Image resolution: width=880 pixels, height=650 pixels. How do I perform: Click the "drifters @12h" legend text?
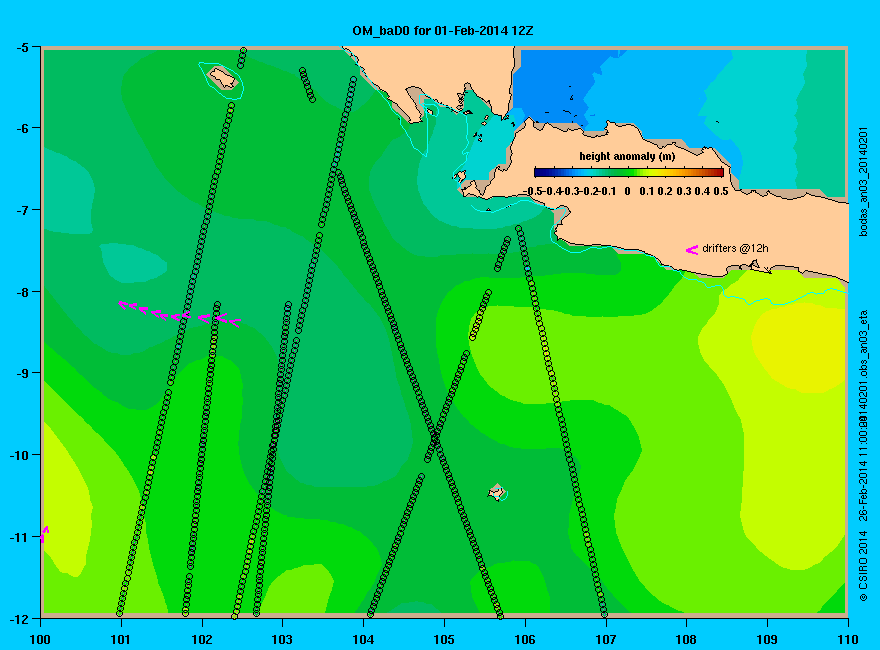(x=735, y=248)
